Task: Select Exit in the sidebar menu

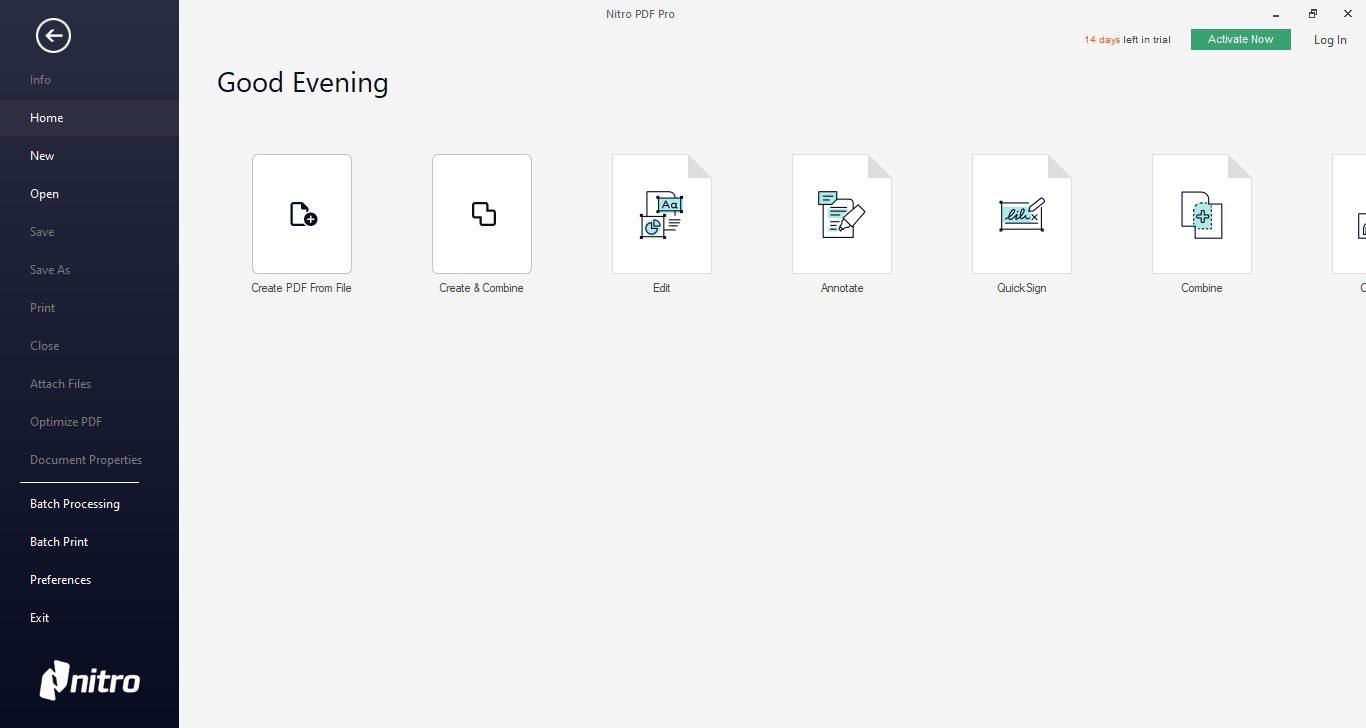Action: coord(89,618)
